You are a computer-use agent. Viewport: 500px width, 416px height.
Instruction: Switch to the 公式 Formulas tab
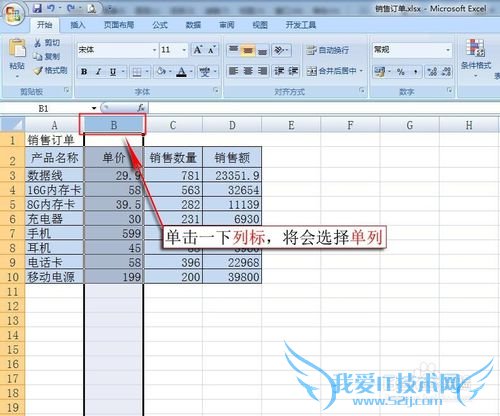160,25
